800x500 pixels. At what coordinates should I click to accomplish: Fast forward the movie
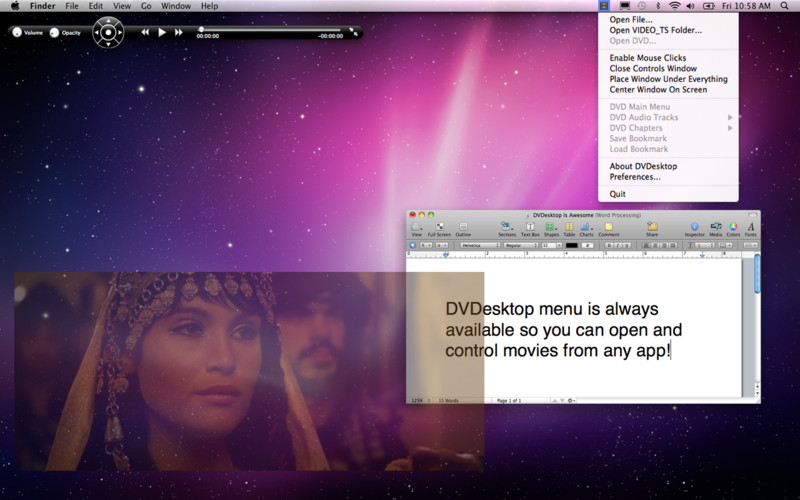[179, 32]
